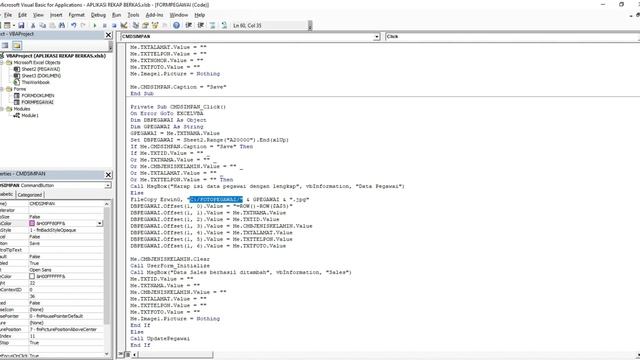Toggle Design Mode icon
This screenshot has height=360, width=640.
pyautogui.click(x=124, y=25)
